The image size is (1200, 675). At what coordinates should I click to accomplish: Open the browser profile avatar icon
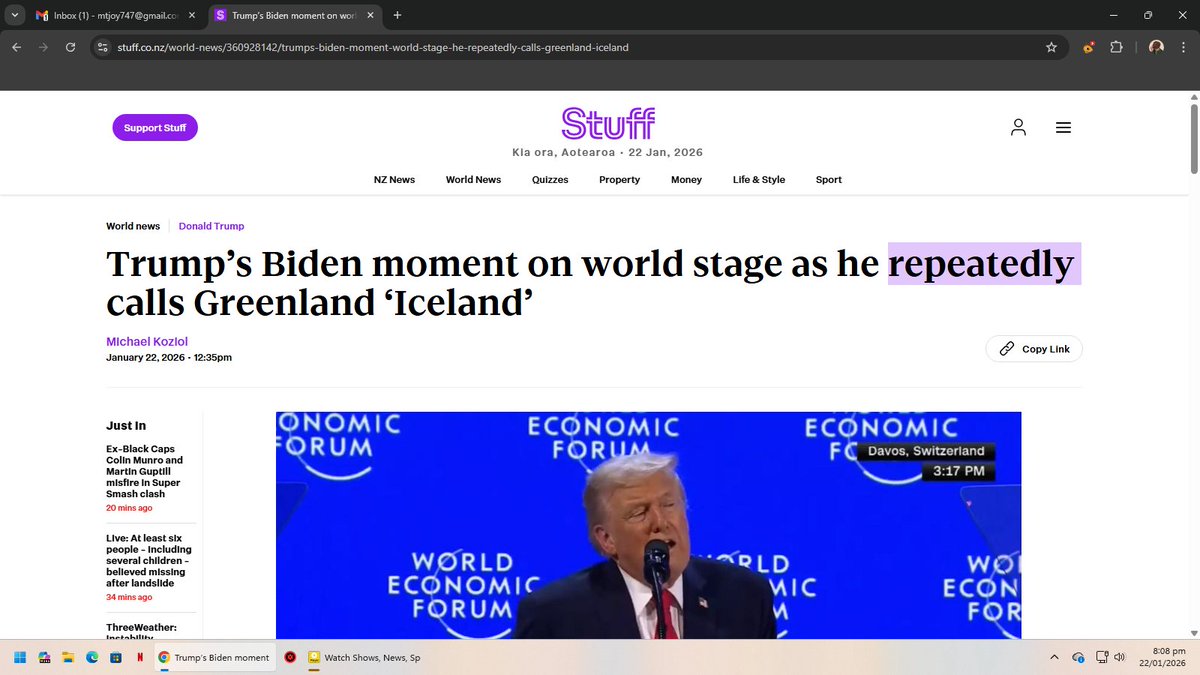click(1157, 46)
